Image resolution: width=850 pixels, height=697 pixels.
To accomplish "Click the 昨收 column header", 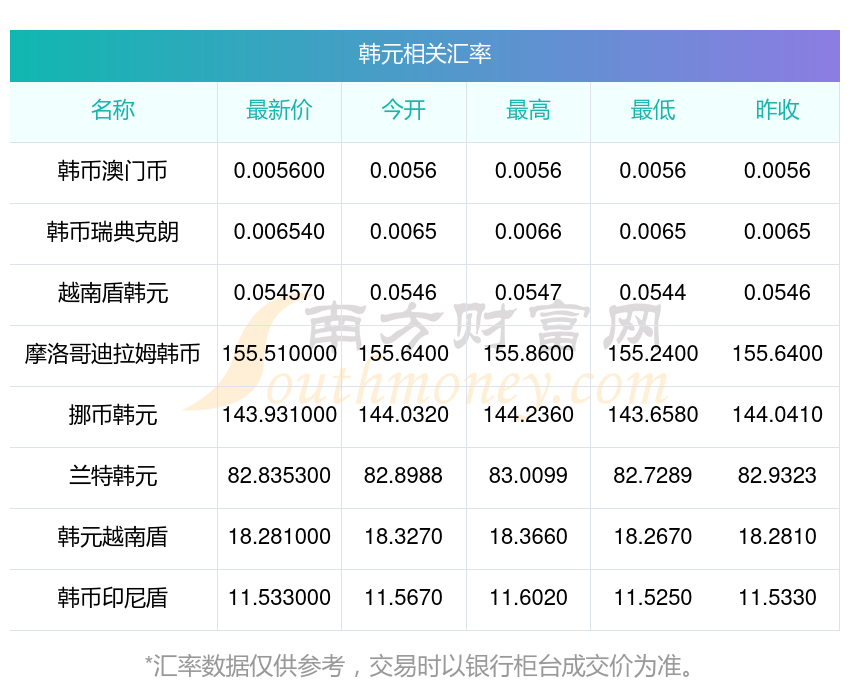I will [x=777, y=111].
